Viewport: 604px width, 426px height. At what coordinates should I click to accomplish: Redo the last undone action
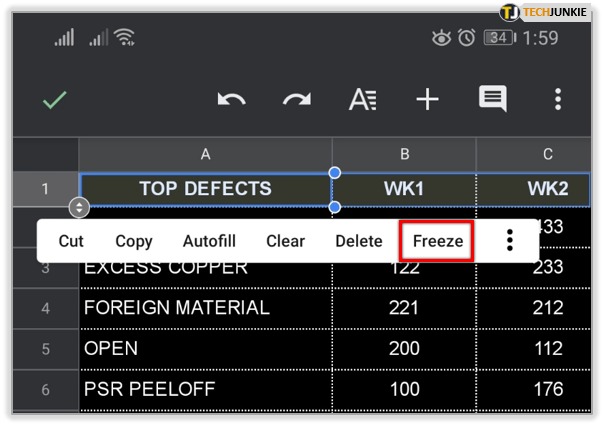(297, 100)
